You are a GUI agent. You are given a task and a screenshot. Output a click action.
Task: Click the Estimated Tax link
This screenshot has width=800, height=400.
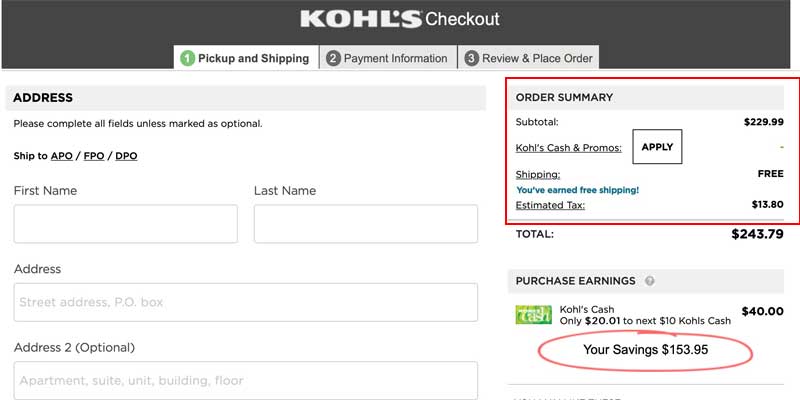pyautogui.click(x=550, y=205)
